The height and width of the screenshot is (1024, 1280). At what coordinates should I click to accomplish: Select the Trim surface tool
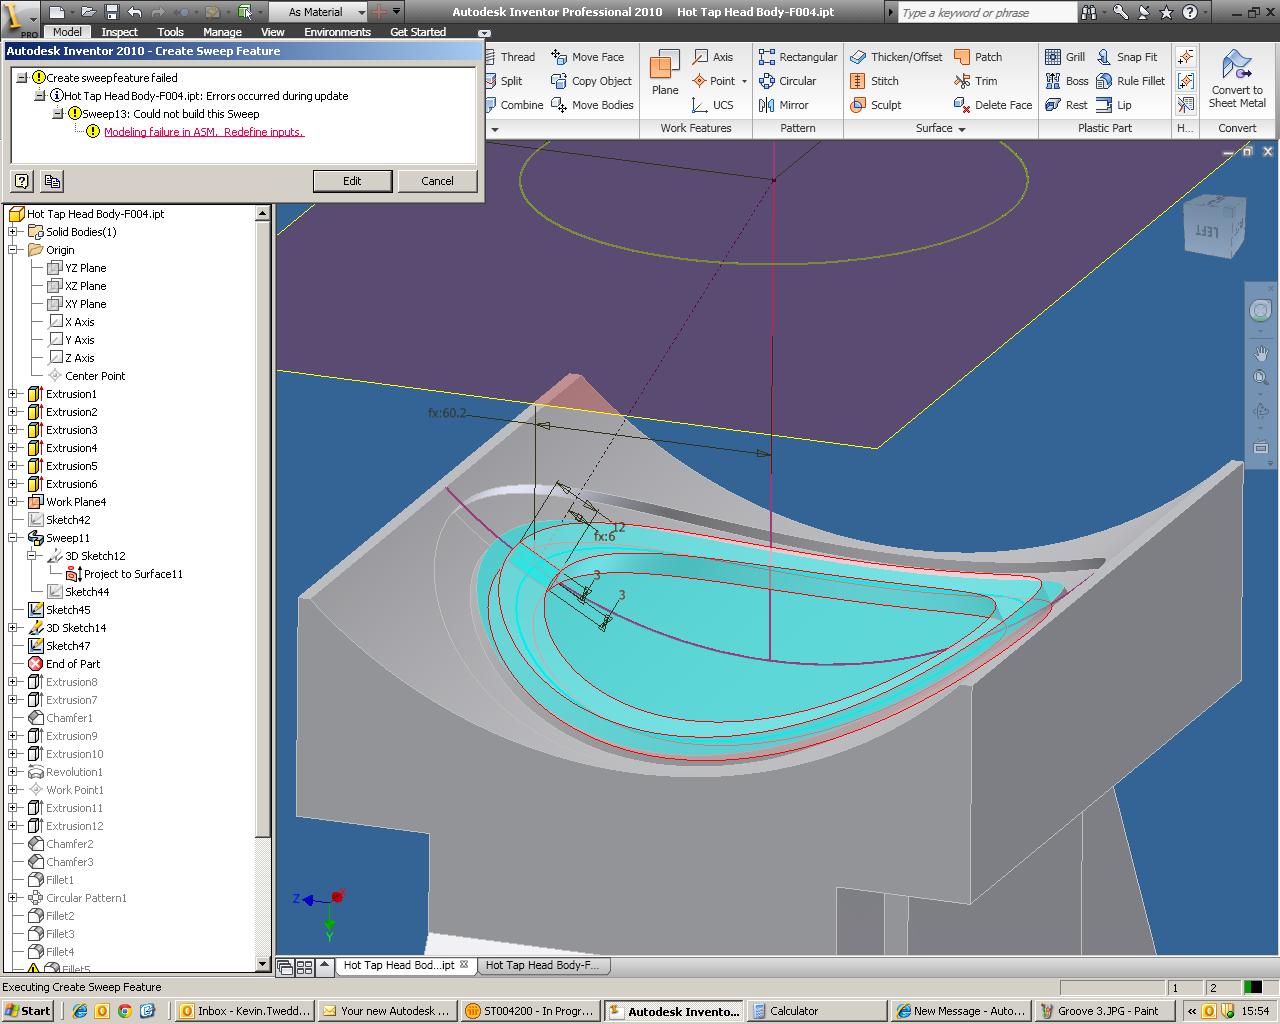click(x=976, y=81)
